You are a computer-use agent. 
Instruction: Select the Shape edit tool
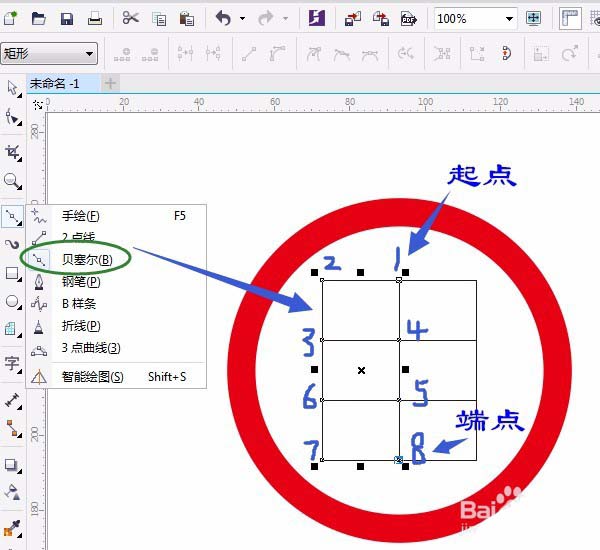pos(13,117)
